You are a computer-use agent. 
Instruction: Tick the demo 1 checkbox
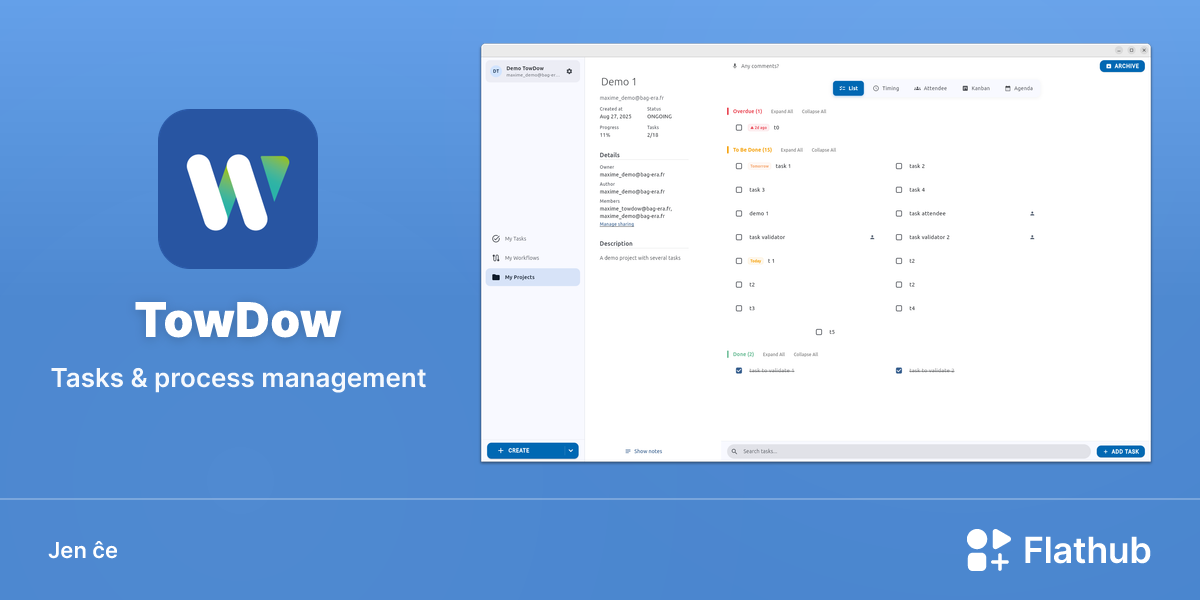[x=739, y=213]
